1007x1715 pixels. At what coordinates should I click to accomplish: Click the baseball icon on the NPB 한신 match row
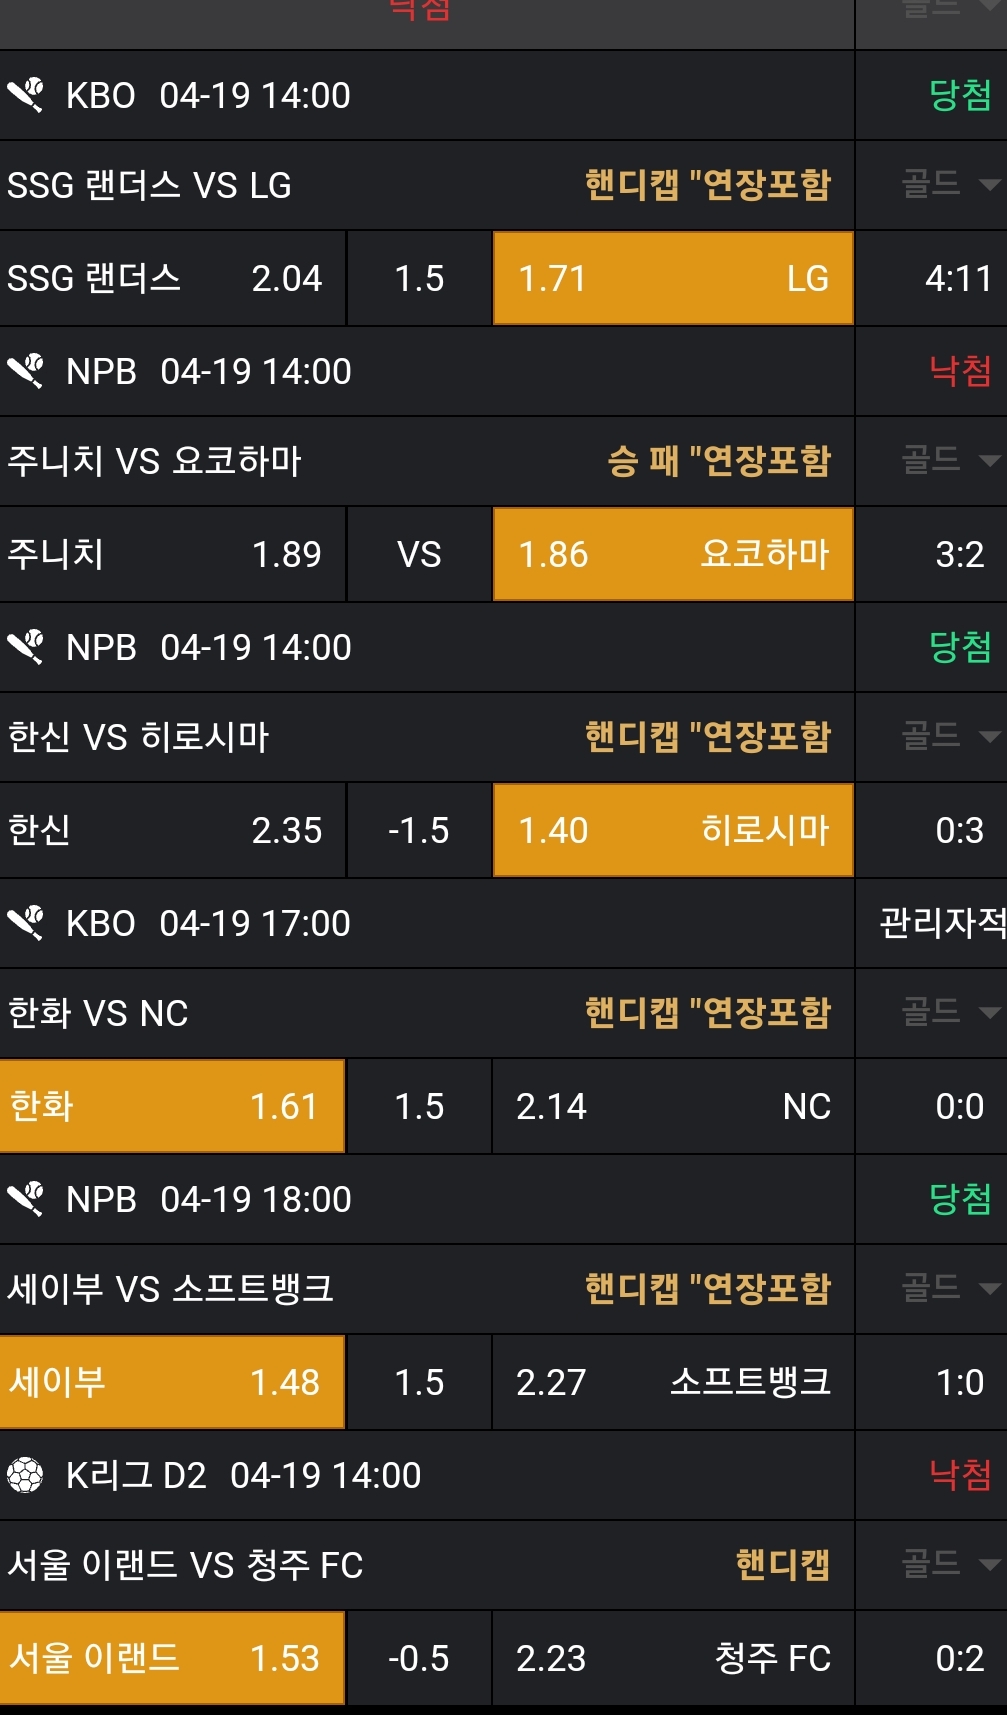click(26, 647)
